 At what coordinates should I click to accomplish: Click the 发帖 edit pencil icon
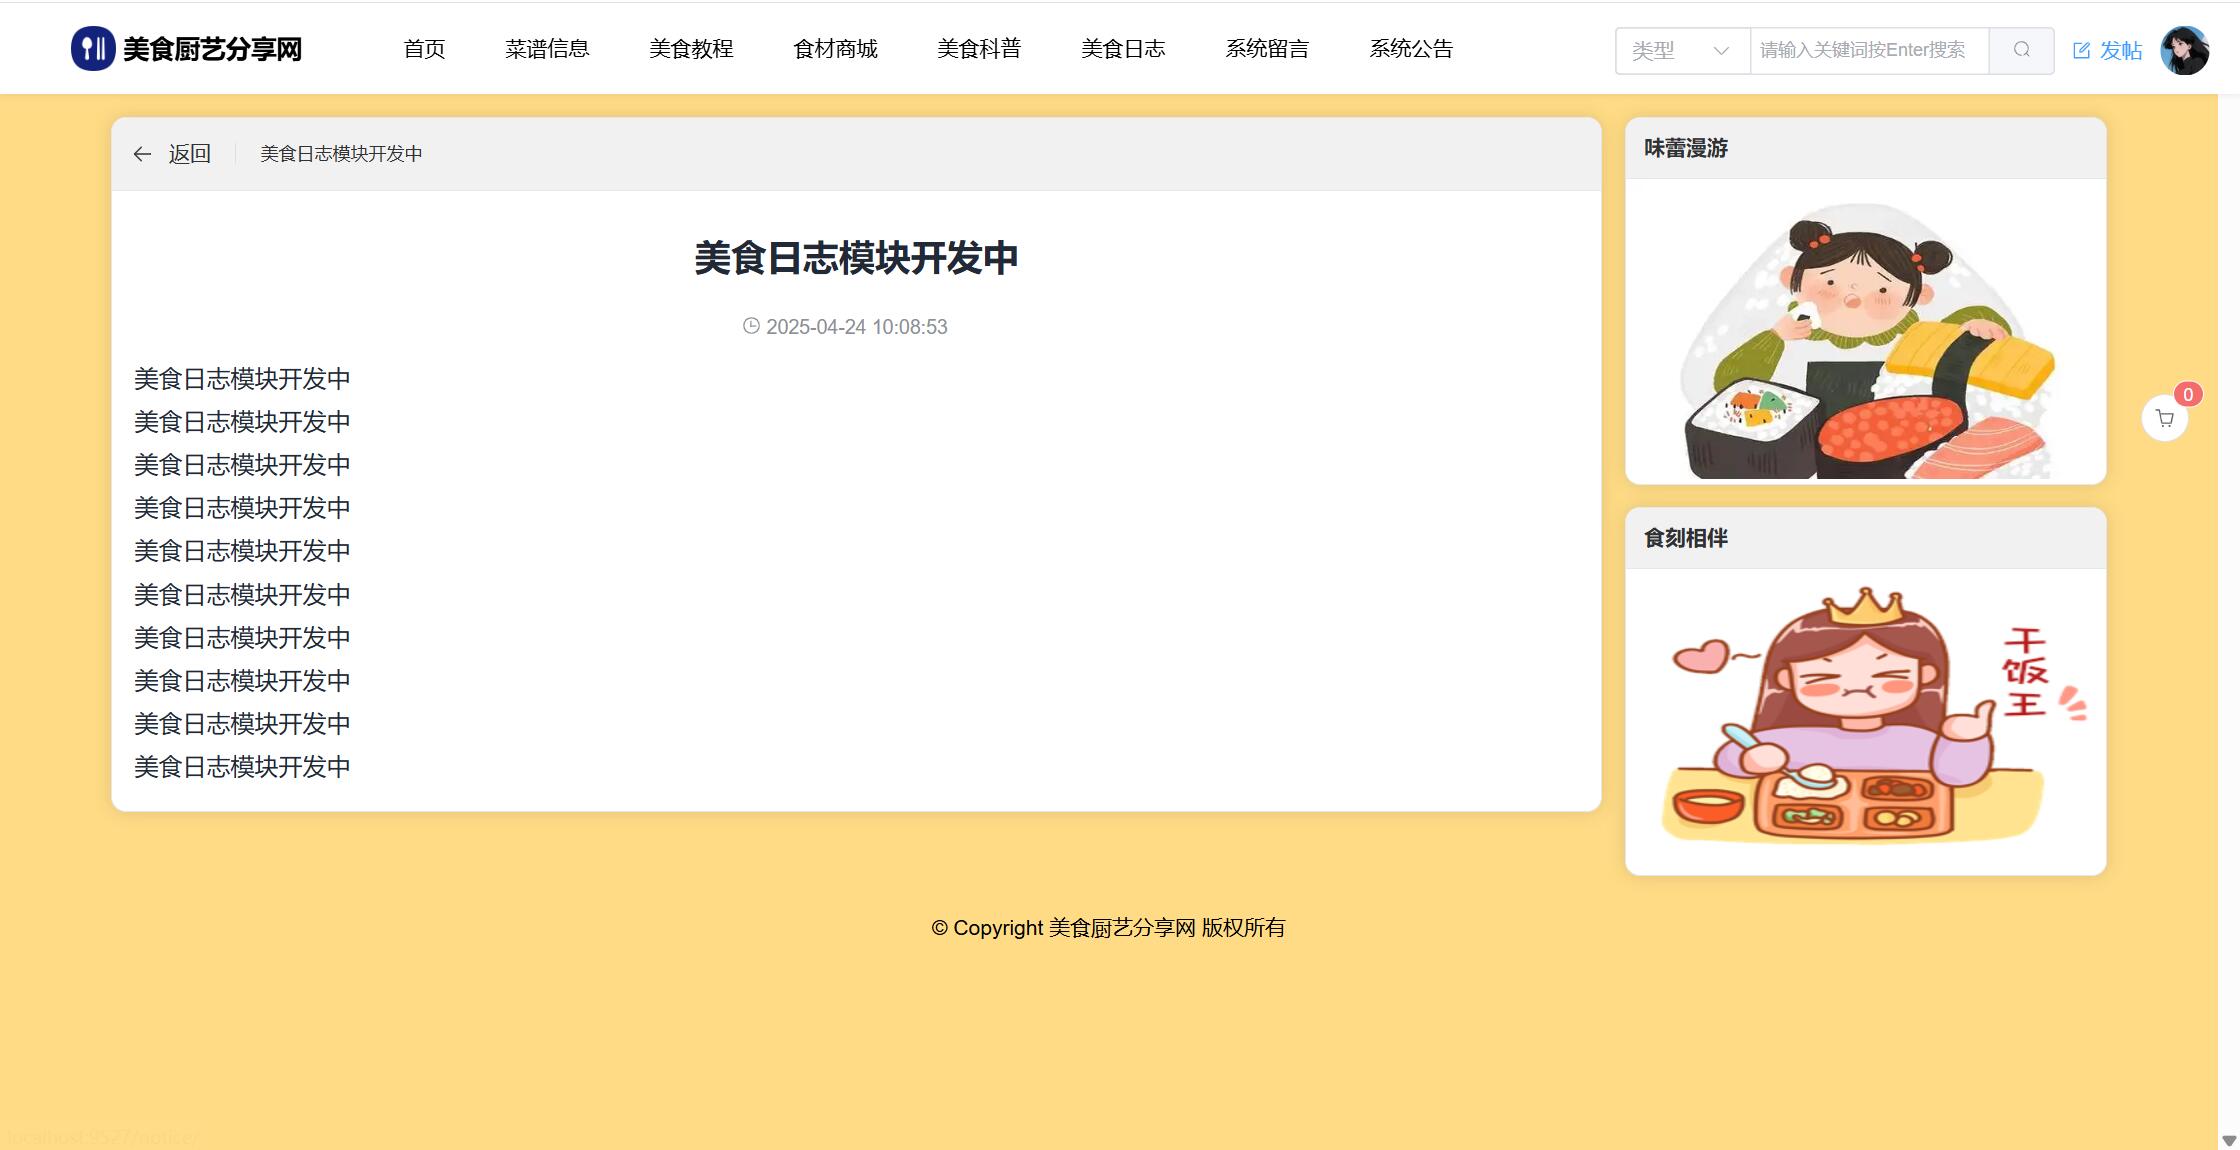[x=2081, y=51]
